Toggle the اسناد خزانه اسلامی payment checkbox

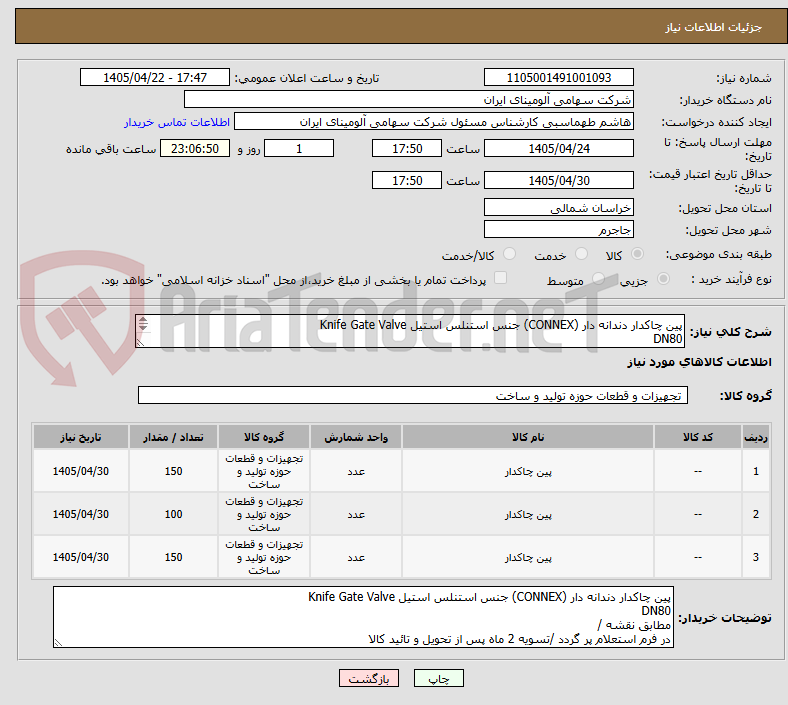tap(500, 278)
